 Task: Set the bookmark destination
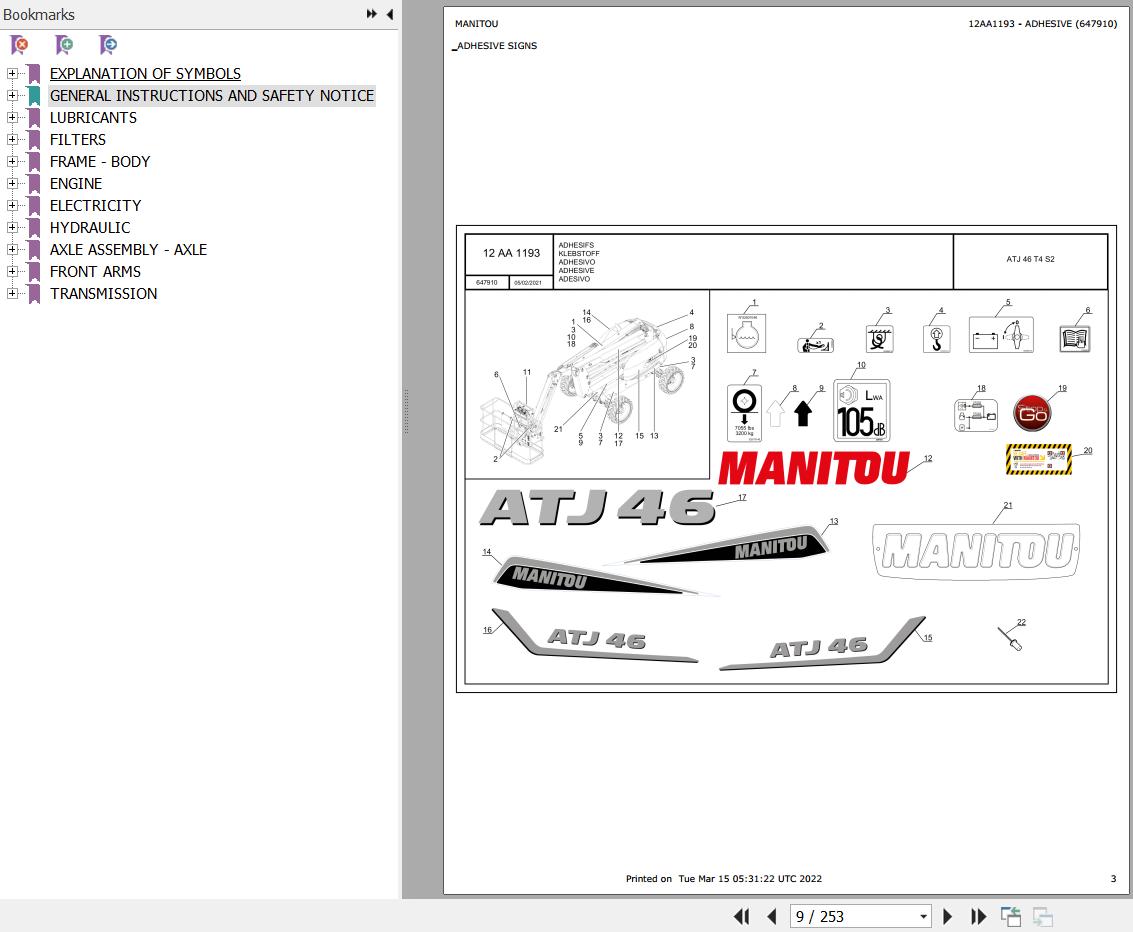(107, 45)
